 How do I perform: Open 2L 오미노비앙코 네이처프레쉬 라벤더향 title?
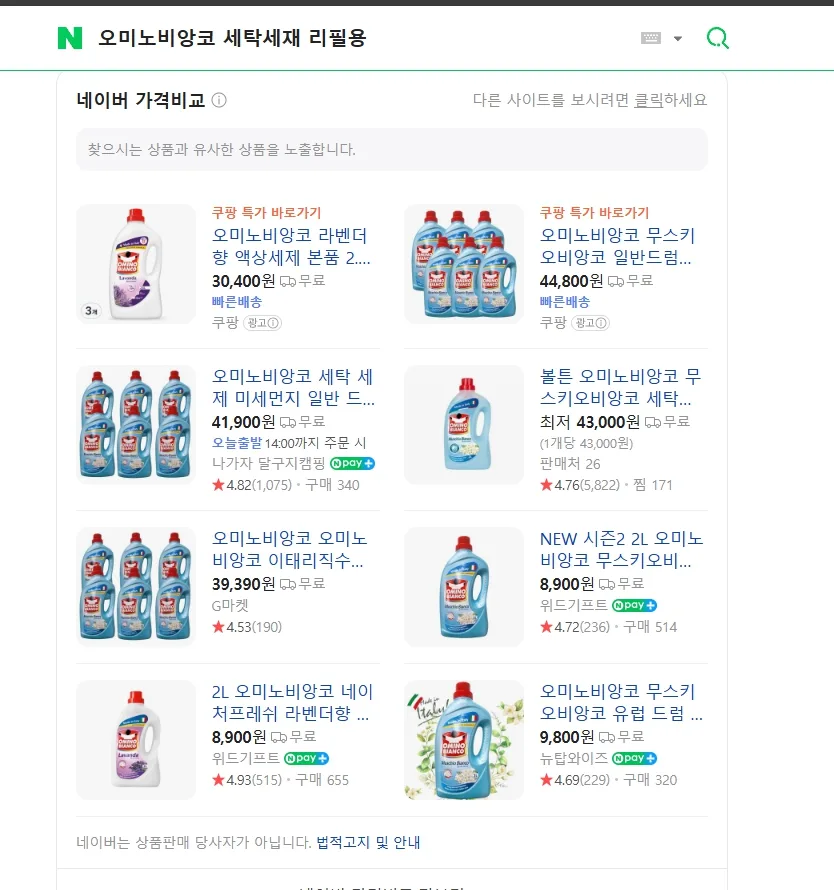coord(292,702)
